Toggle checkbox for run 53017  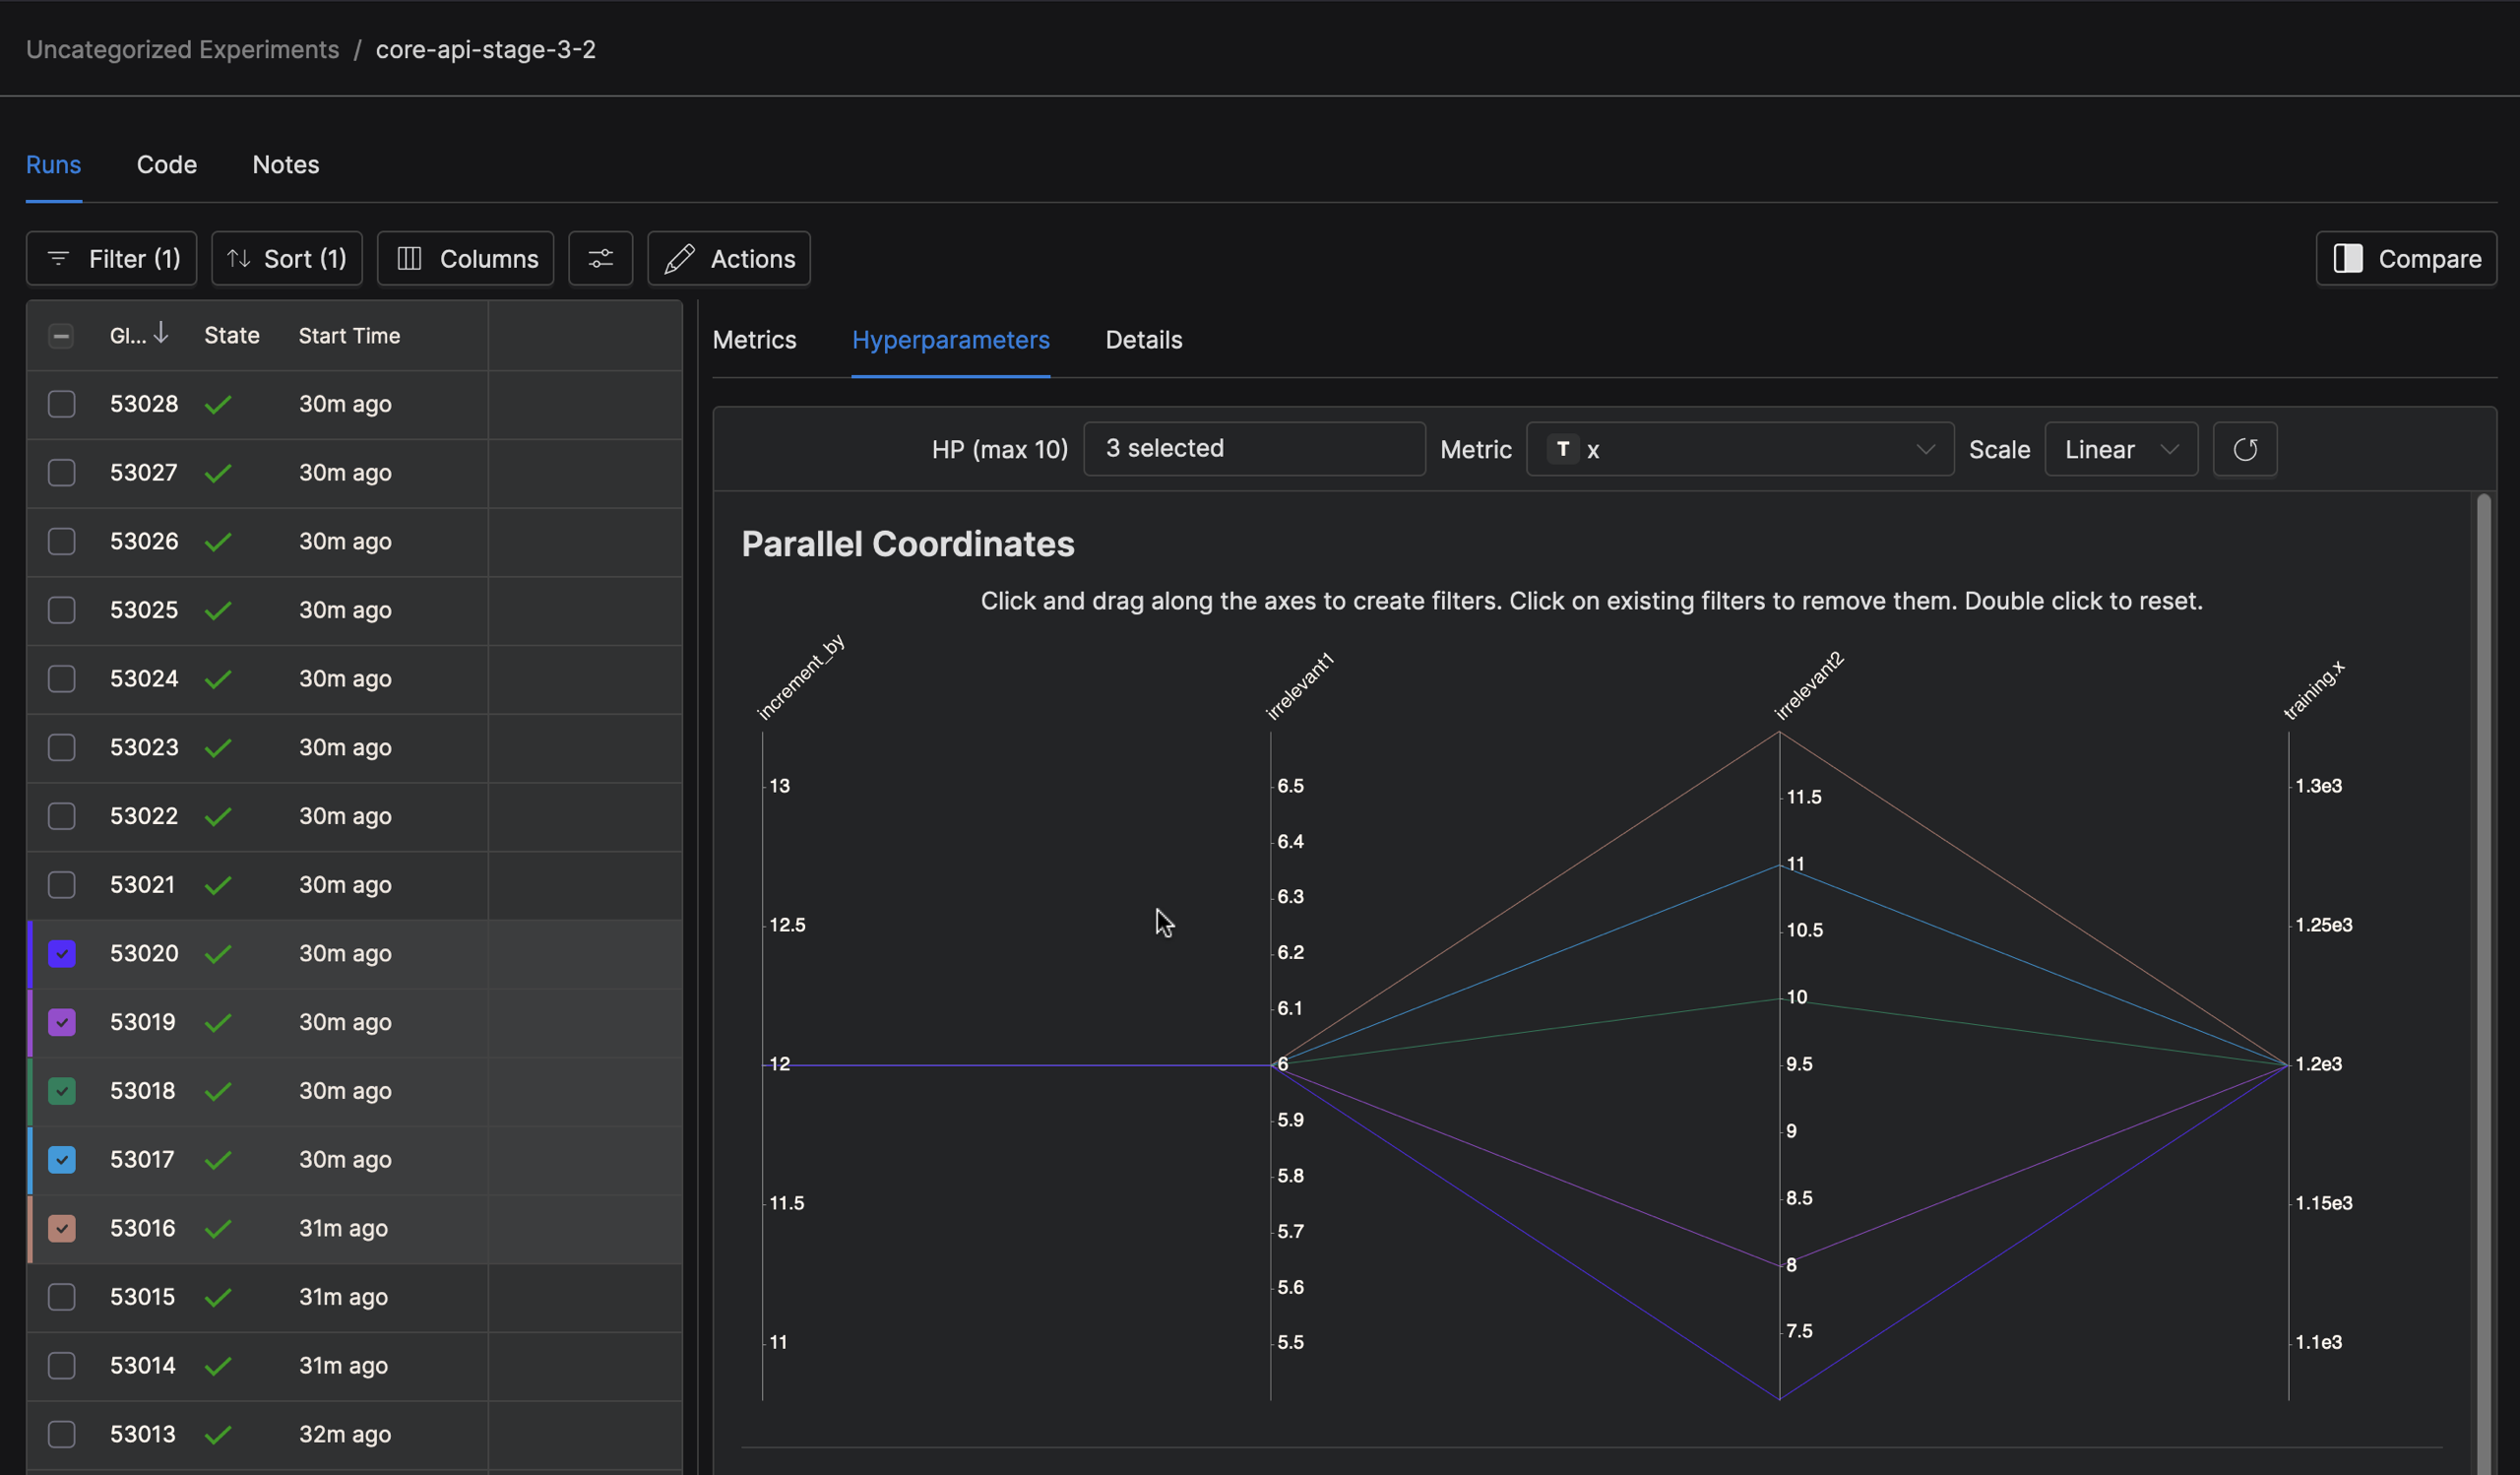[x=60, y=1159]
